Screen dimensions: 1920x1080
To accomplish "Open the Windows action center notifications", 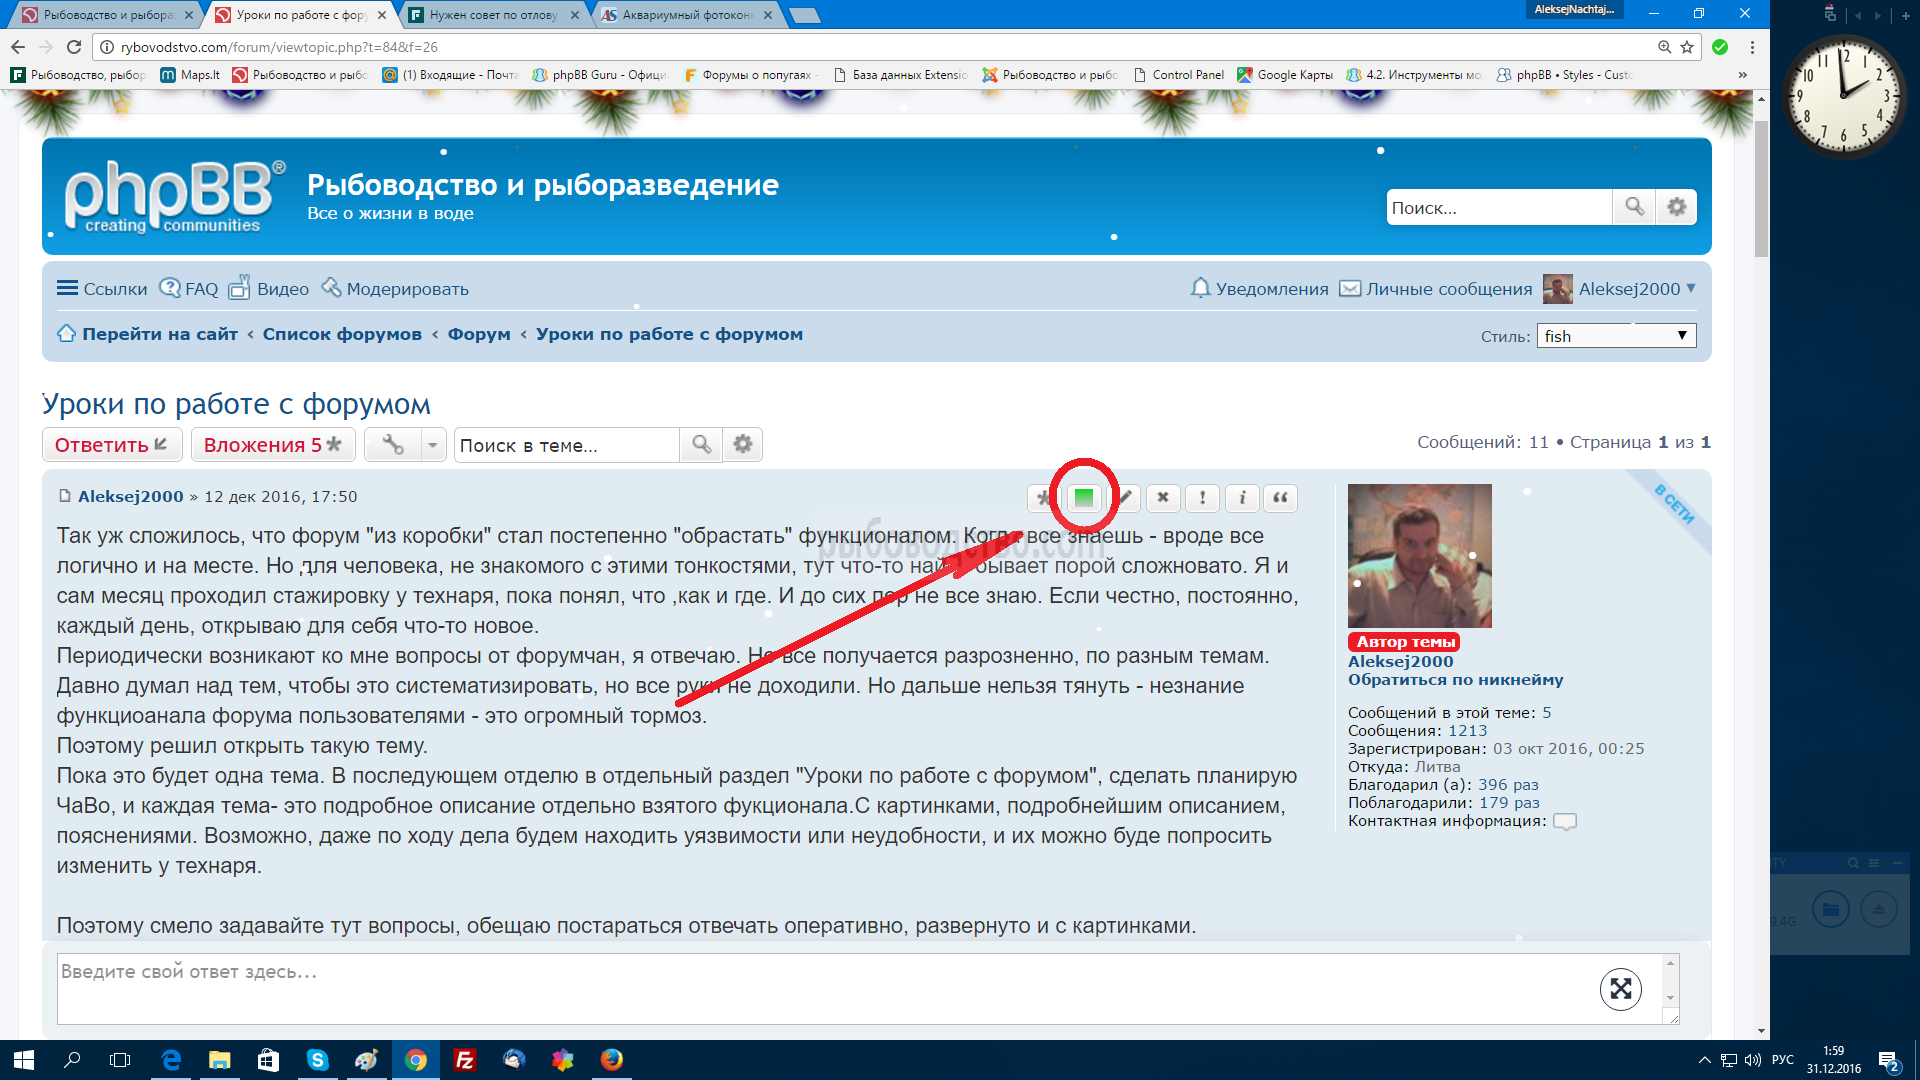I will (1889, 1060).
